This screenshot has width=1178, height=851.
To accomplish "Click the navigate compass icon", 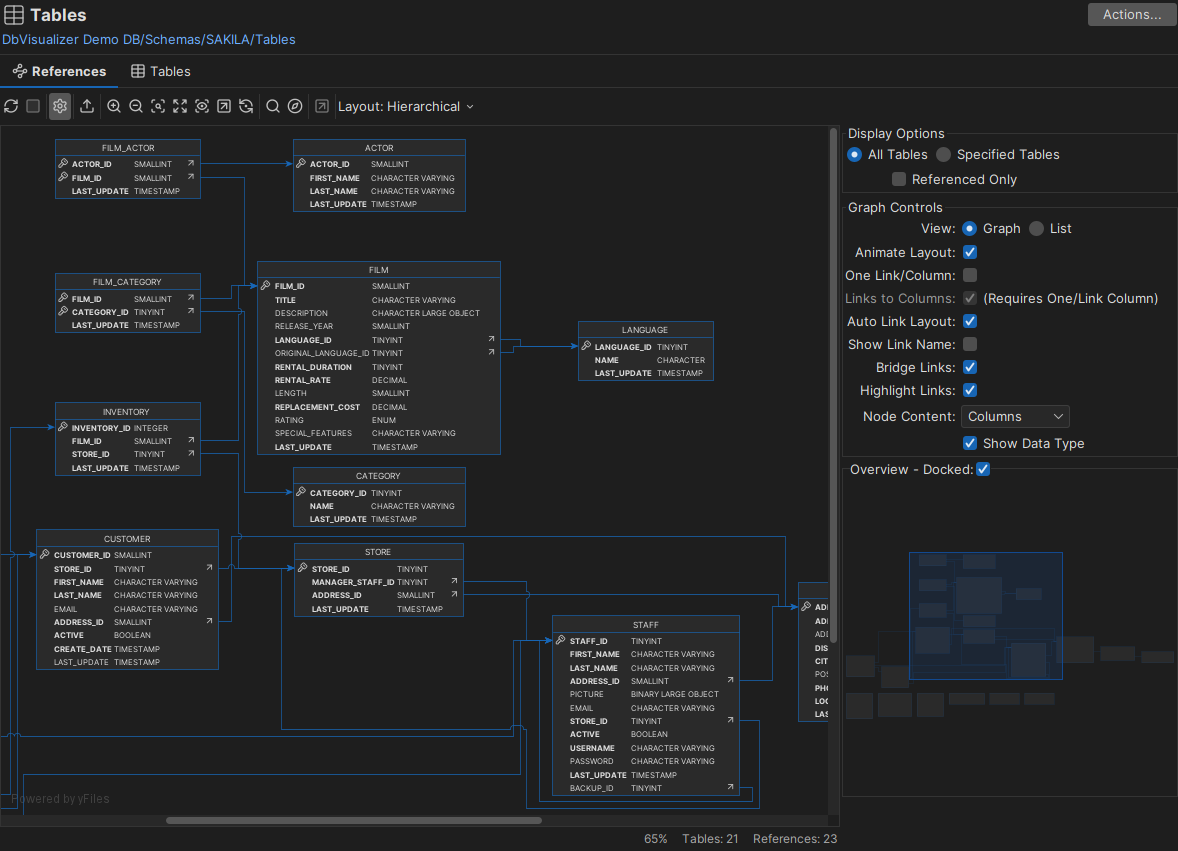I will click(294, 106).
